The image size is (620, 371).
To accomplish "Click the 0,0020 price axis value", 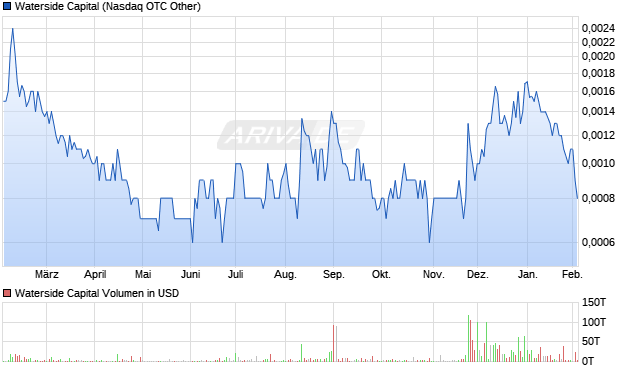I will coord(598,57).
